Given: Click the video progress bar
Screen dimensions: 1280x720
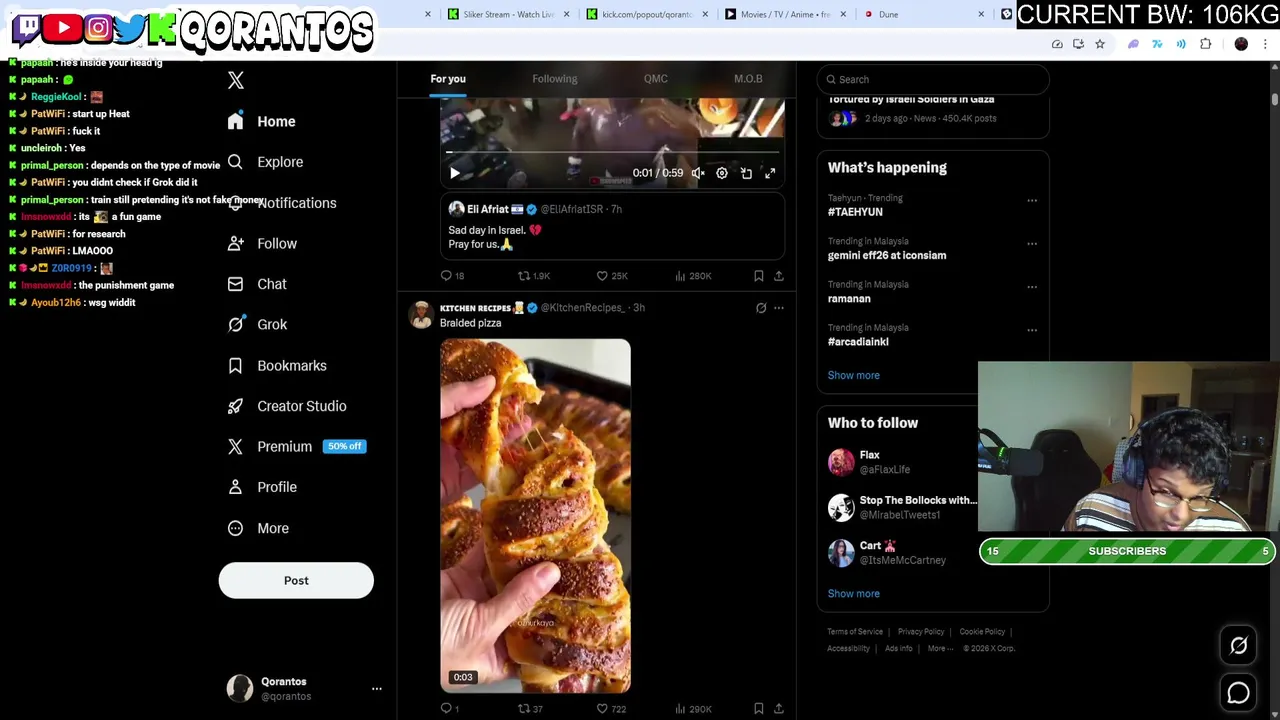Looking at the screenshot, I should pos(612,153).
